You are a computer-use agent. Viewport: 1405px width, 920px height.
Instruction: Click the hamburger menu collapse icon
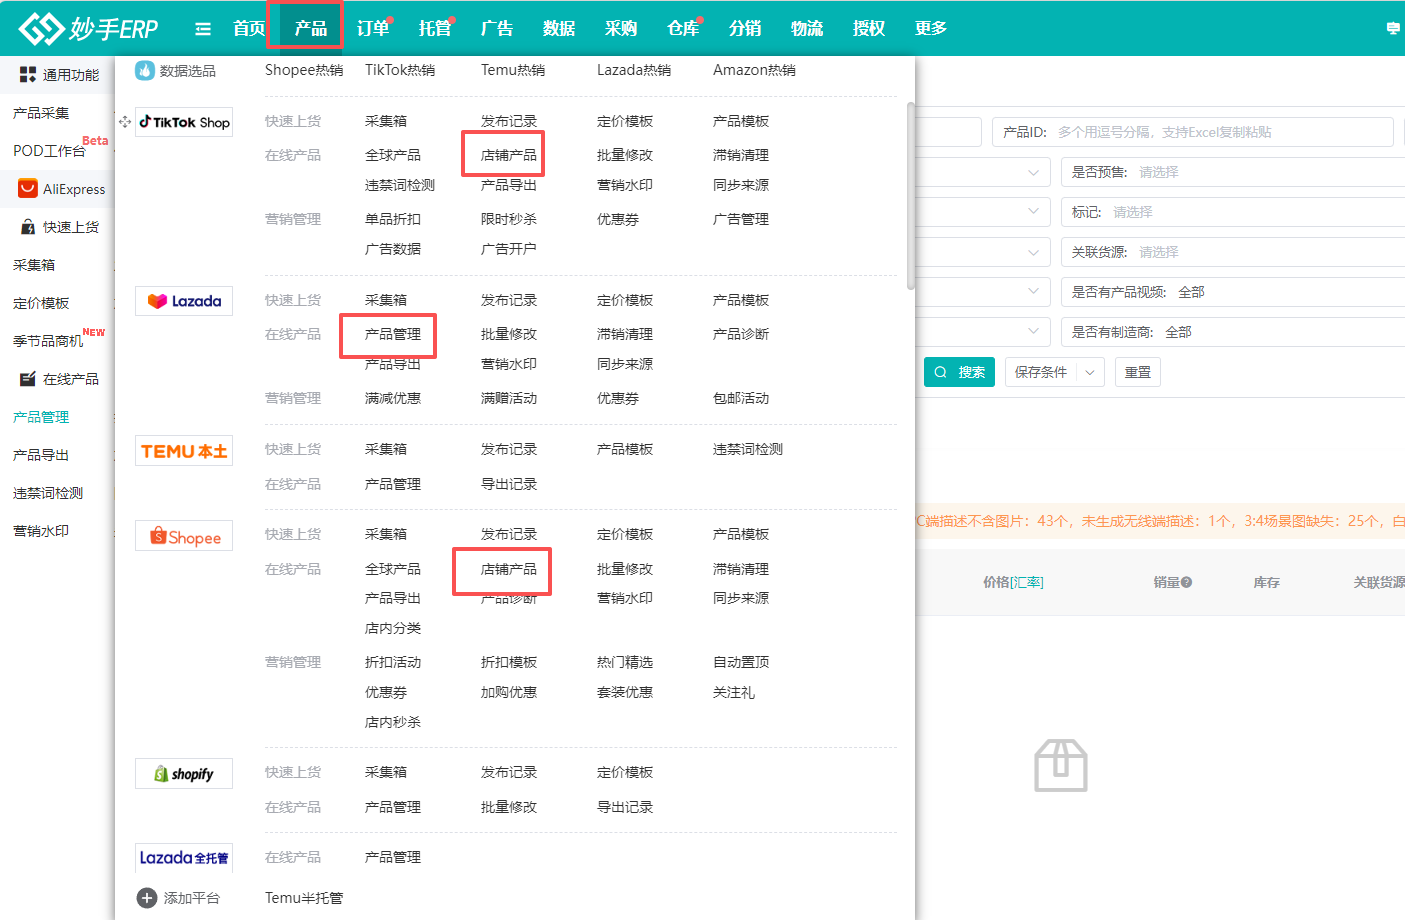click(203, 29)
